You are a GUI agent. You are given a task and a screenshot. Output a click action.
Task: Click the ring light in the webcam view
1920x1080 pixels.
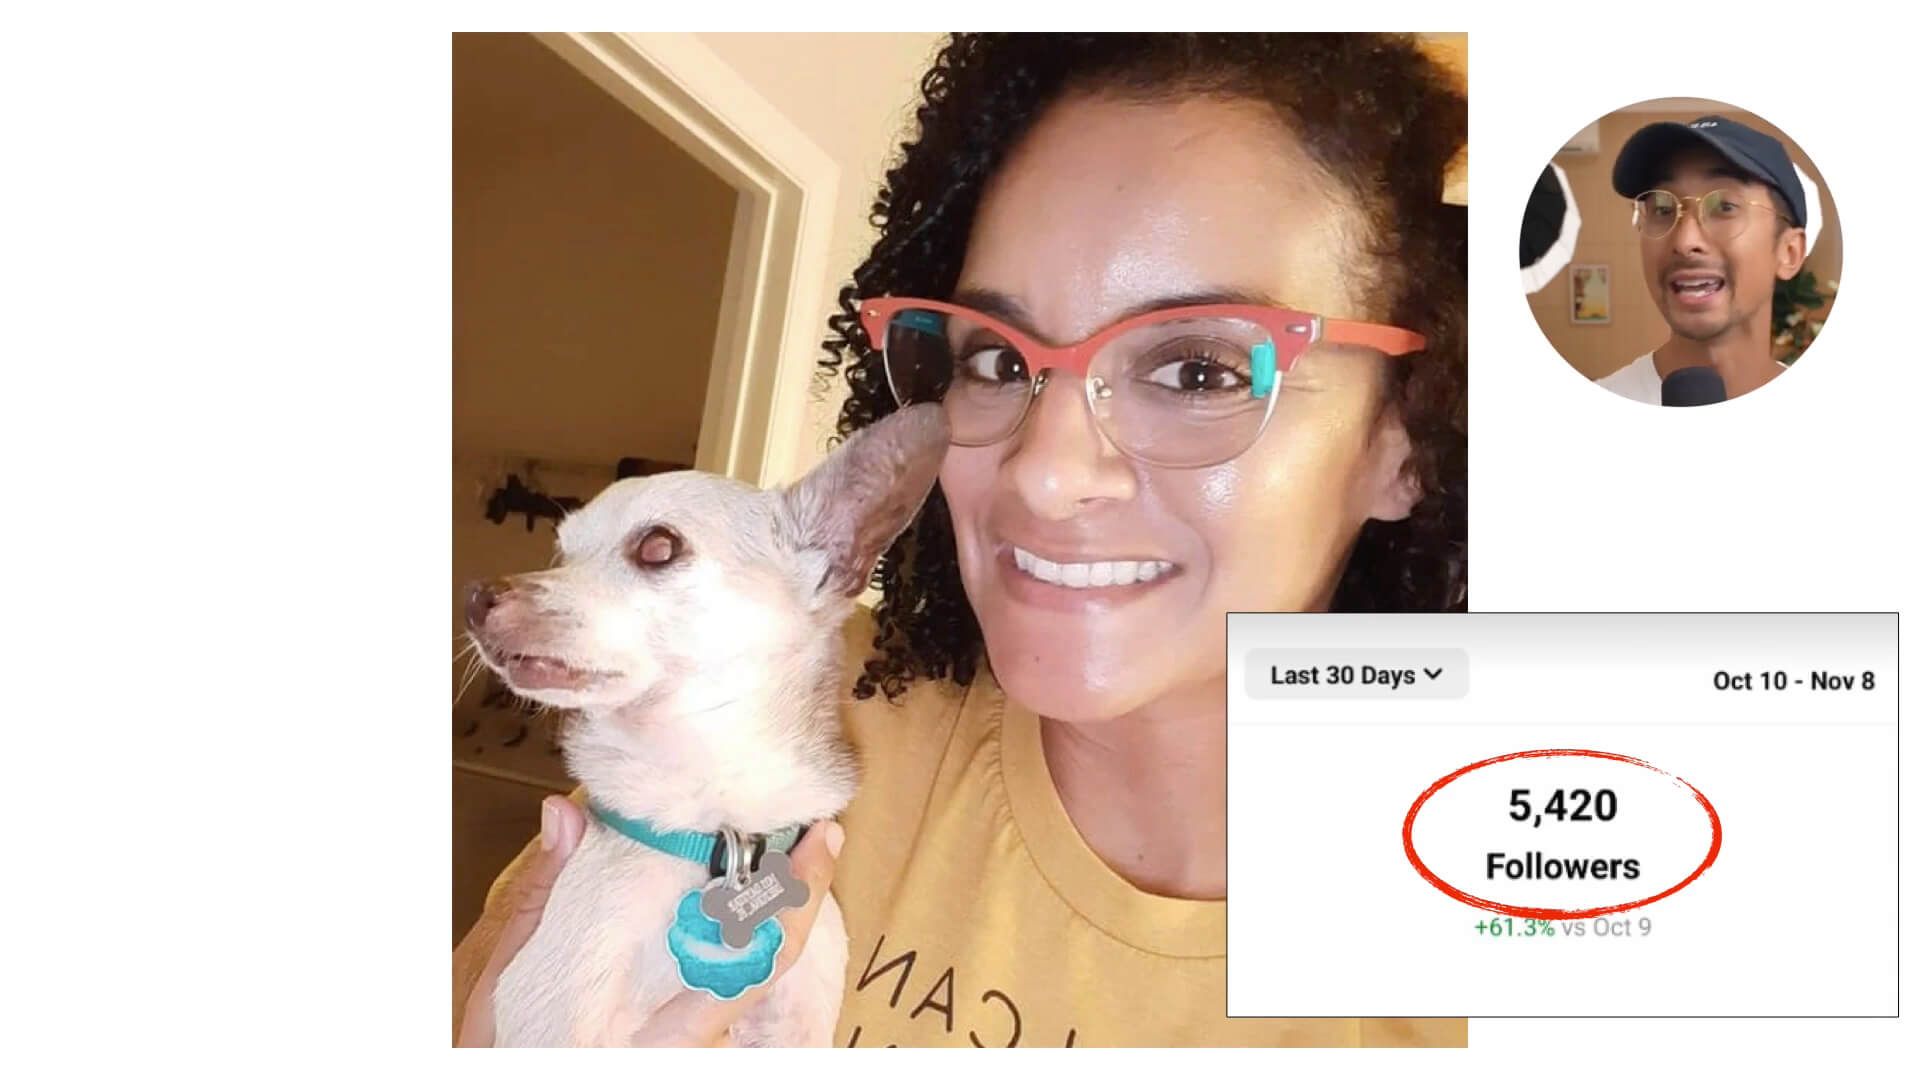[x=1548, y=233]
